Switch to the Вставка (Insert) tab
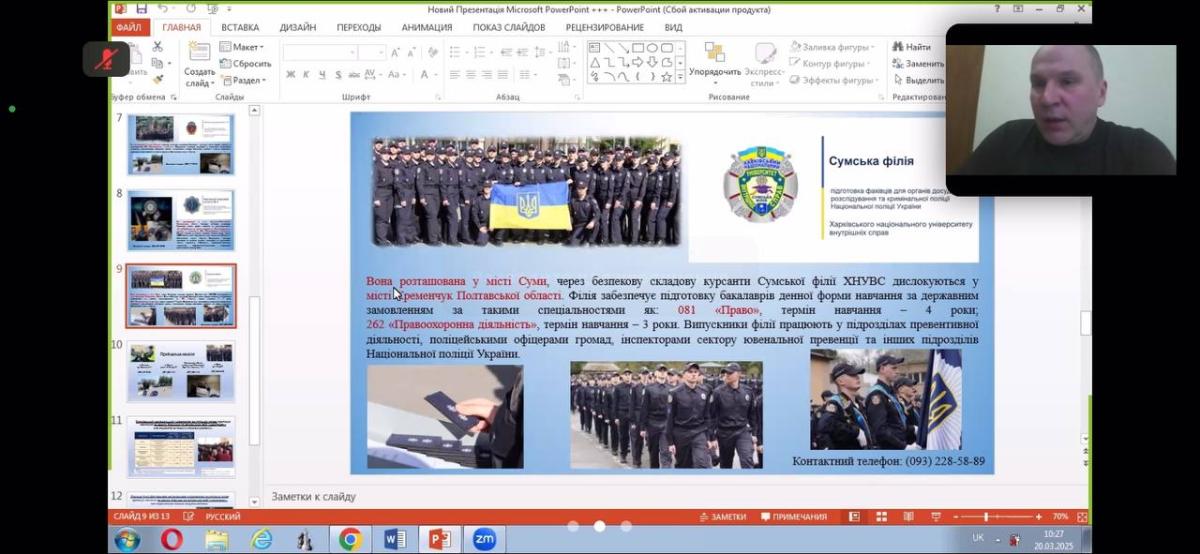This screenshot has height=554, width=1200. point(240,27)
